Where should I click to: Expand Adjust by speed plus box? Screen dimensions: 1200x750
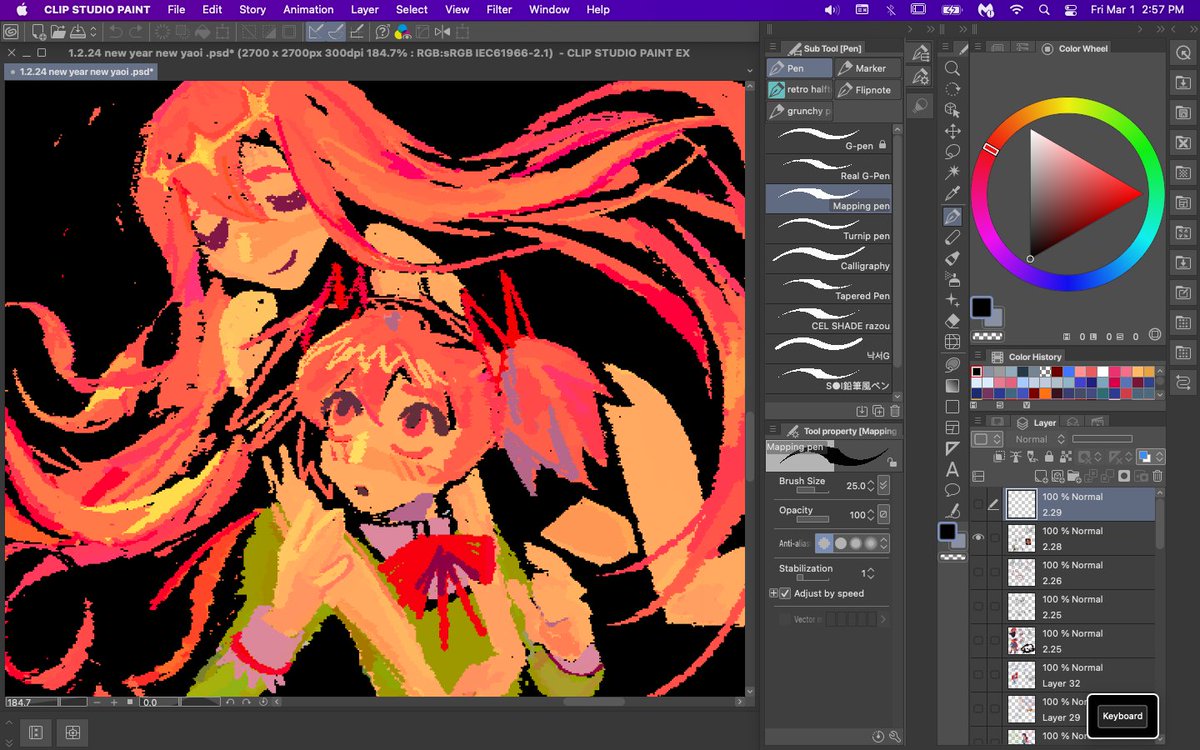(x=773, y=594)
